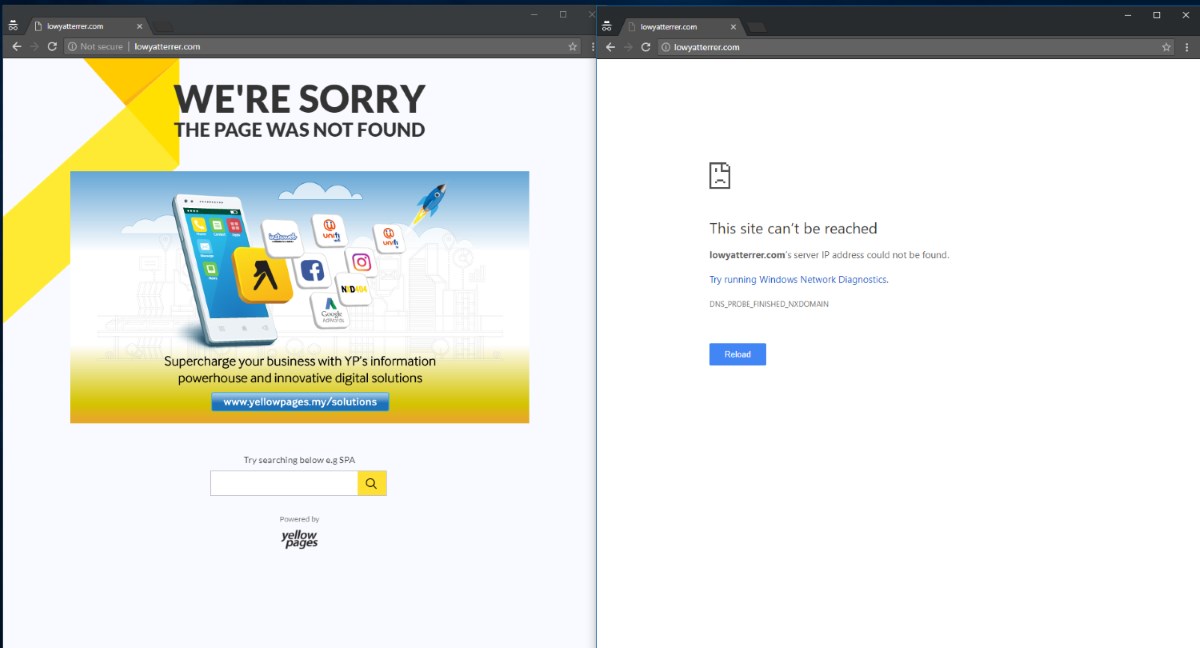Click site info icon in right address bar
Image resolution: width=1200 pixels, height=648 pixels.
pos(666,47)
